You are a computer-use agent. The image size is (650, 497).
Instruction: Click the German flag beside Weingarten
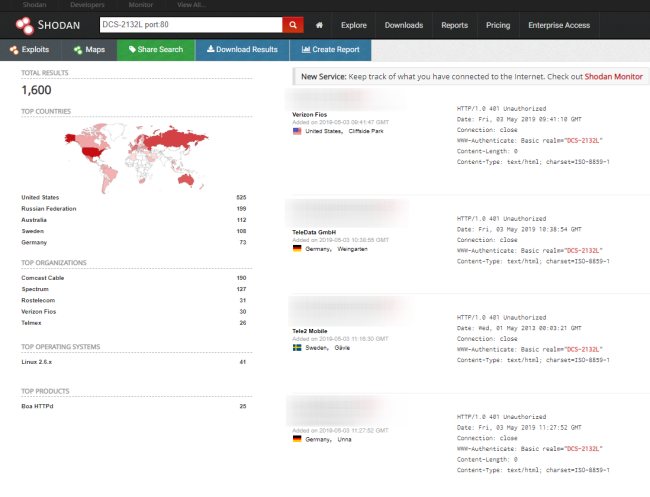pos(297,249)
